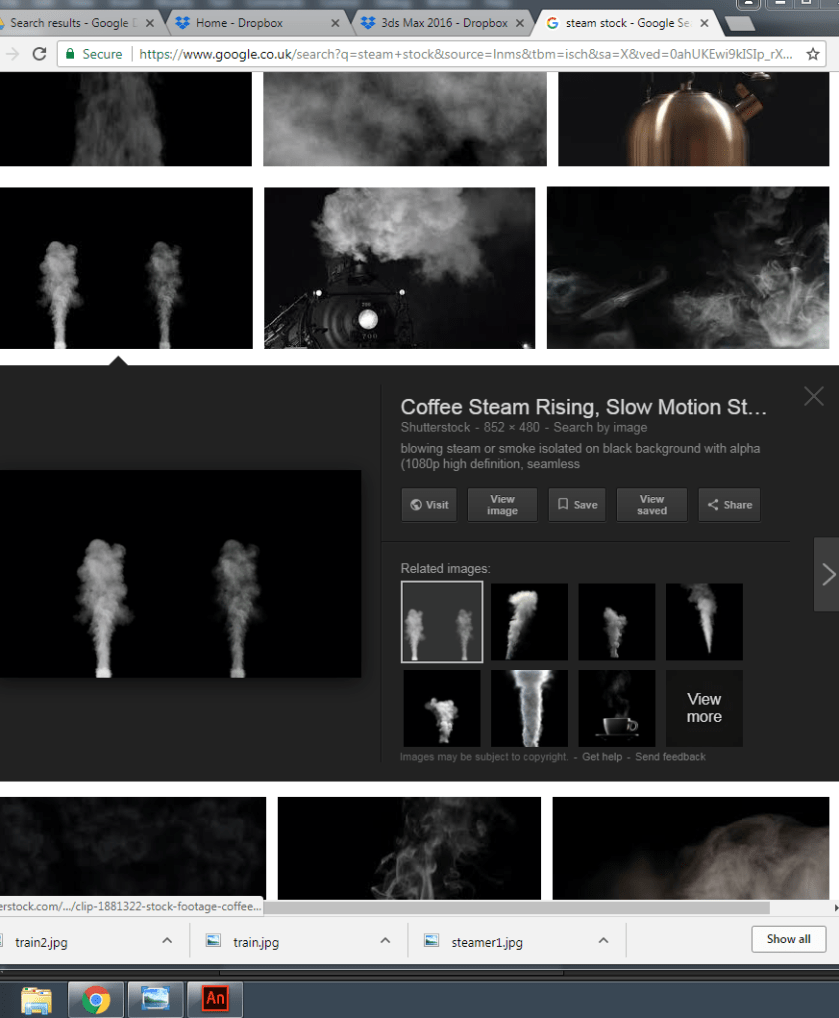Expand options for train.jpg download
This screenshot has width=839, height=1018.
click(x=385, y=941)
